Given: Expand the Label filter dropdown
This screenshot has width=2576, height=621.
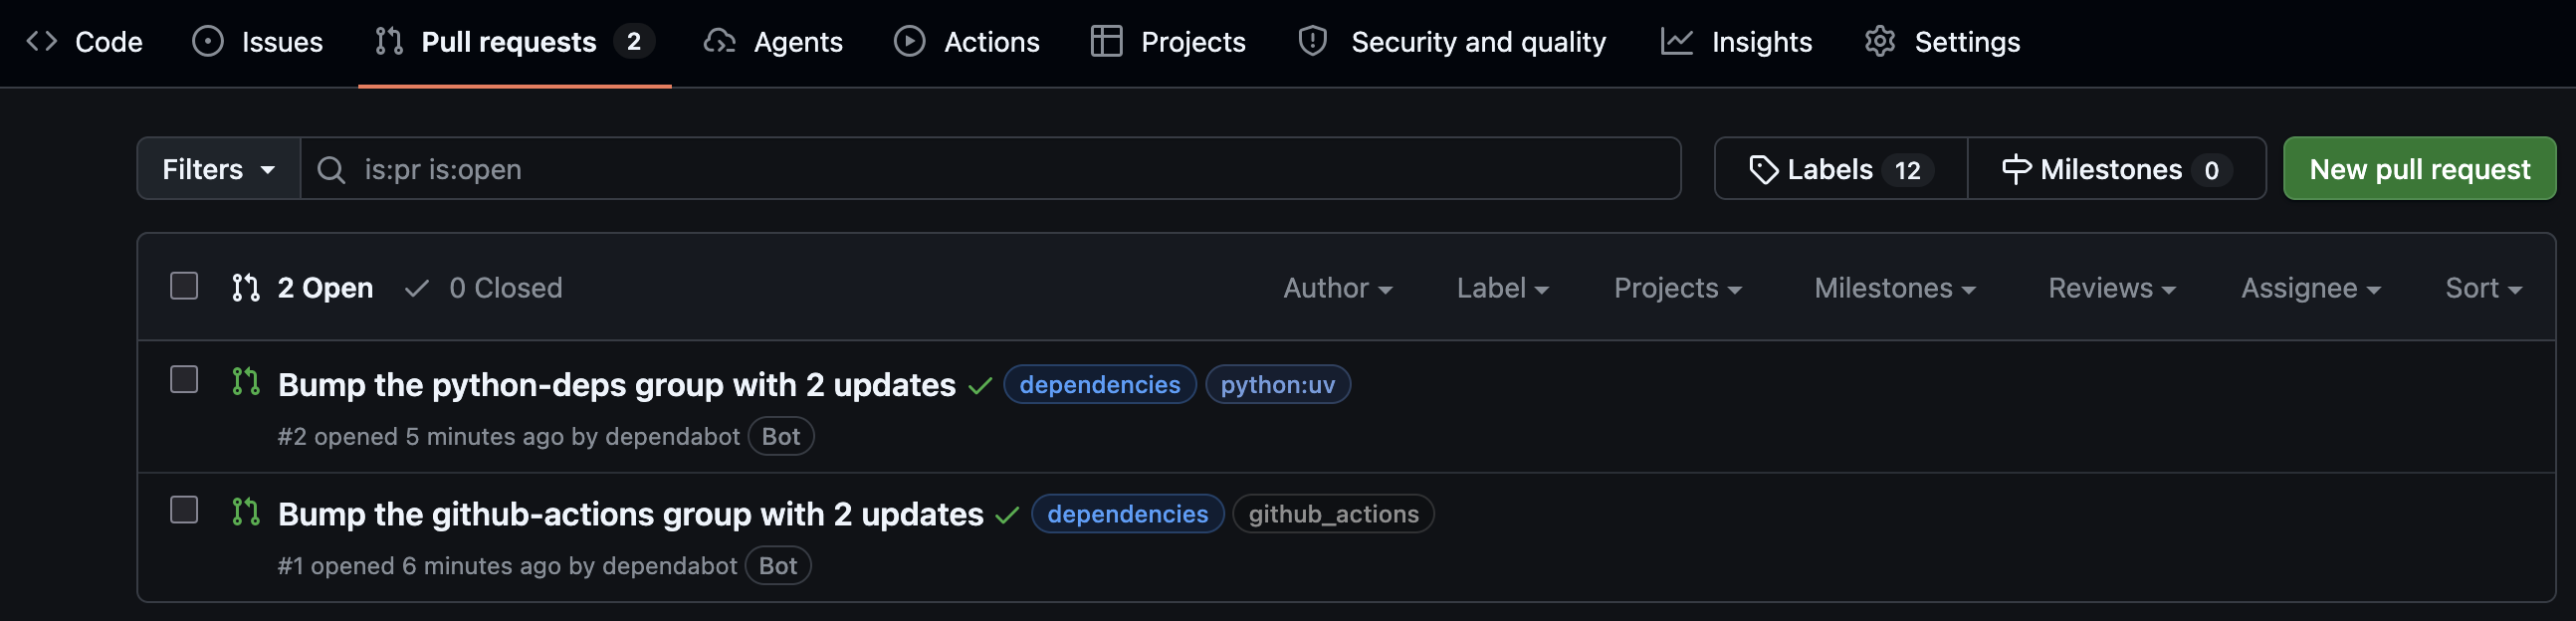Looking at the screenshot, I should [x=1503, y=288].
